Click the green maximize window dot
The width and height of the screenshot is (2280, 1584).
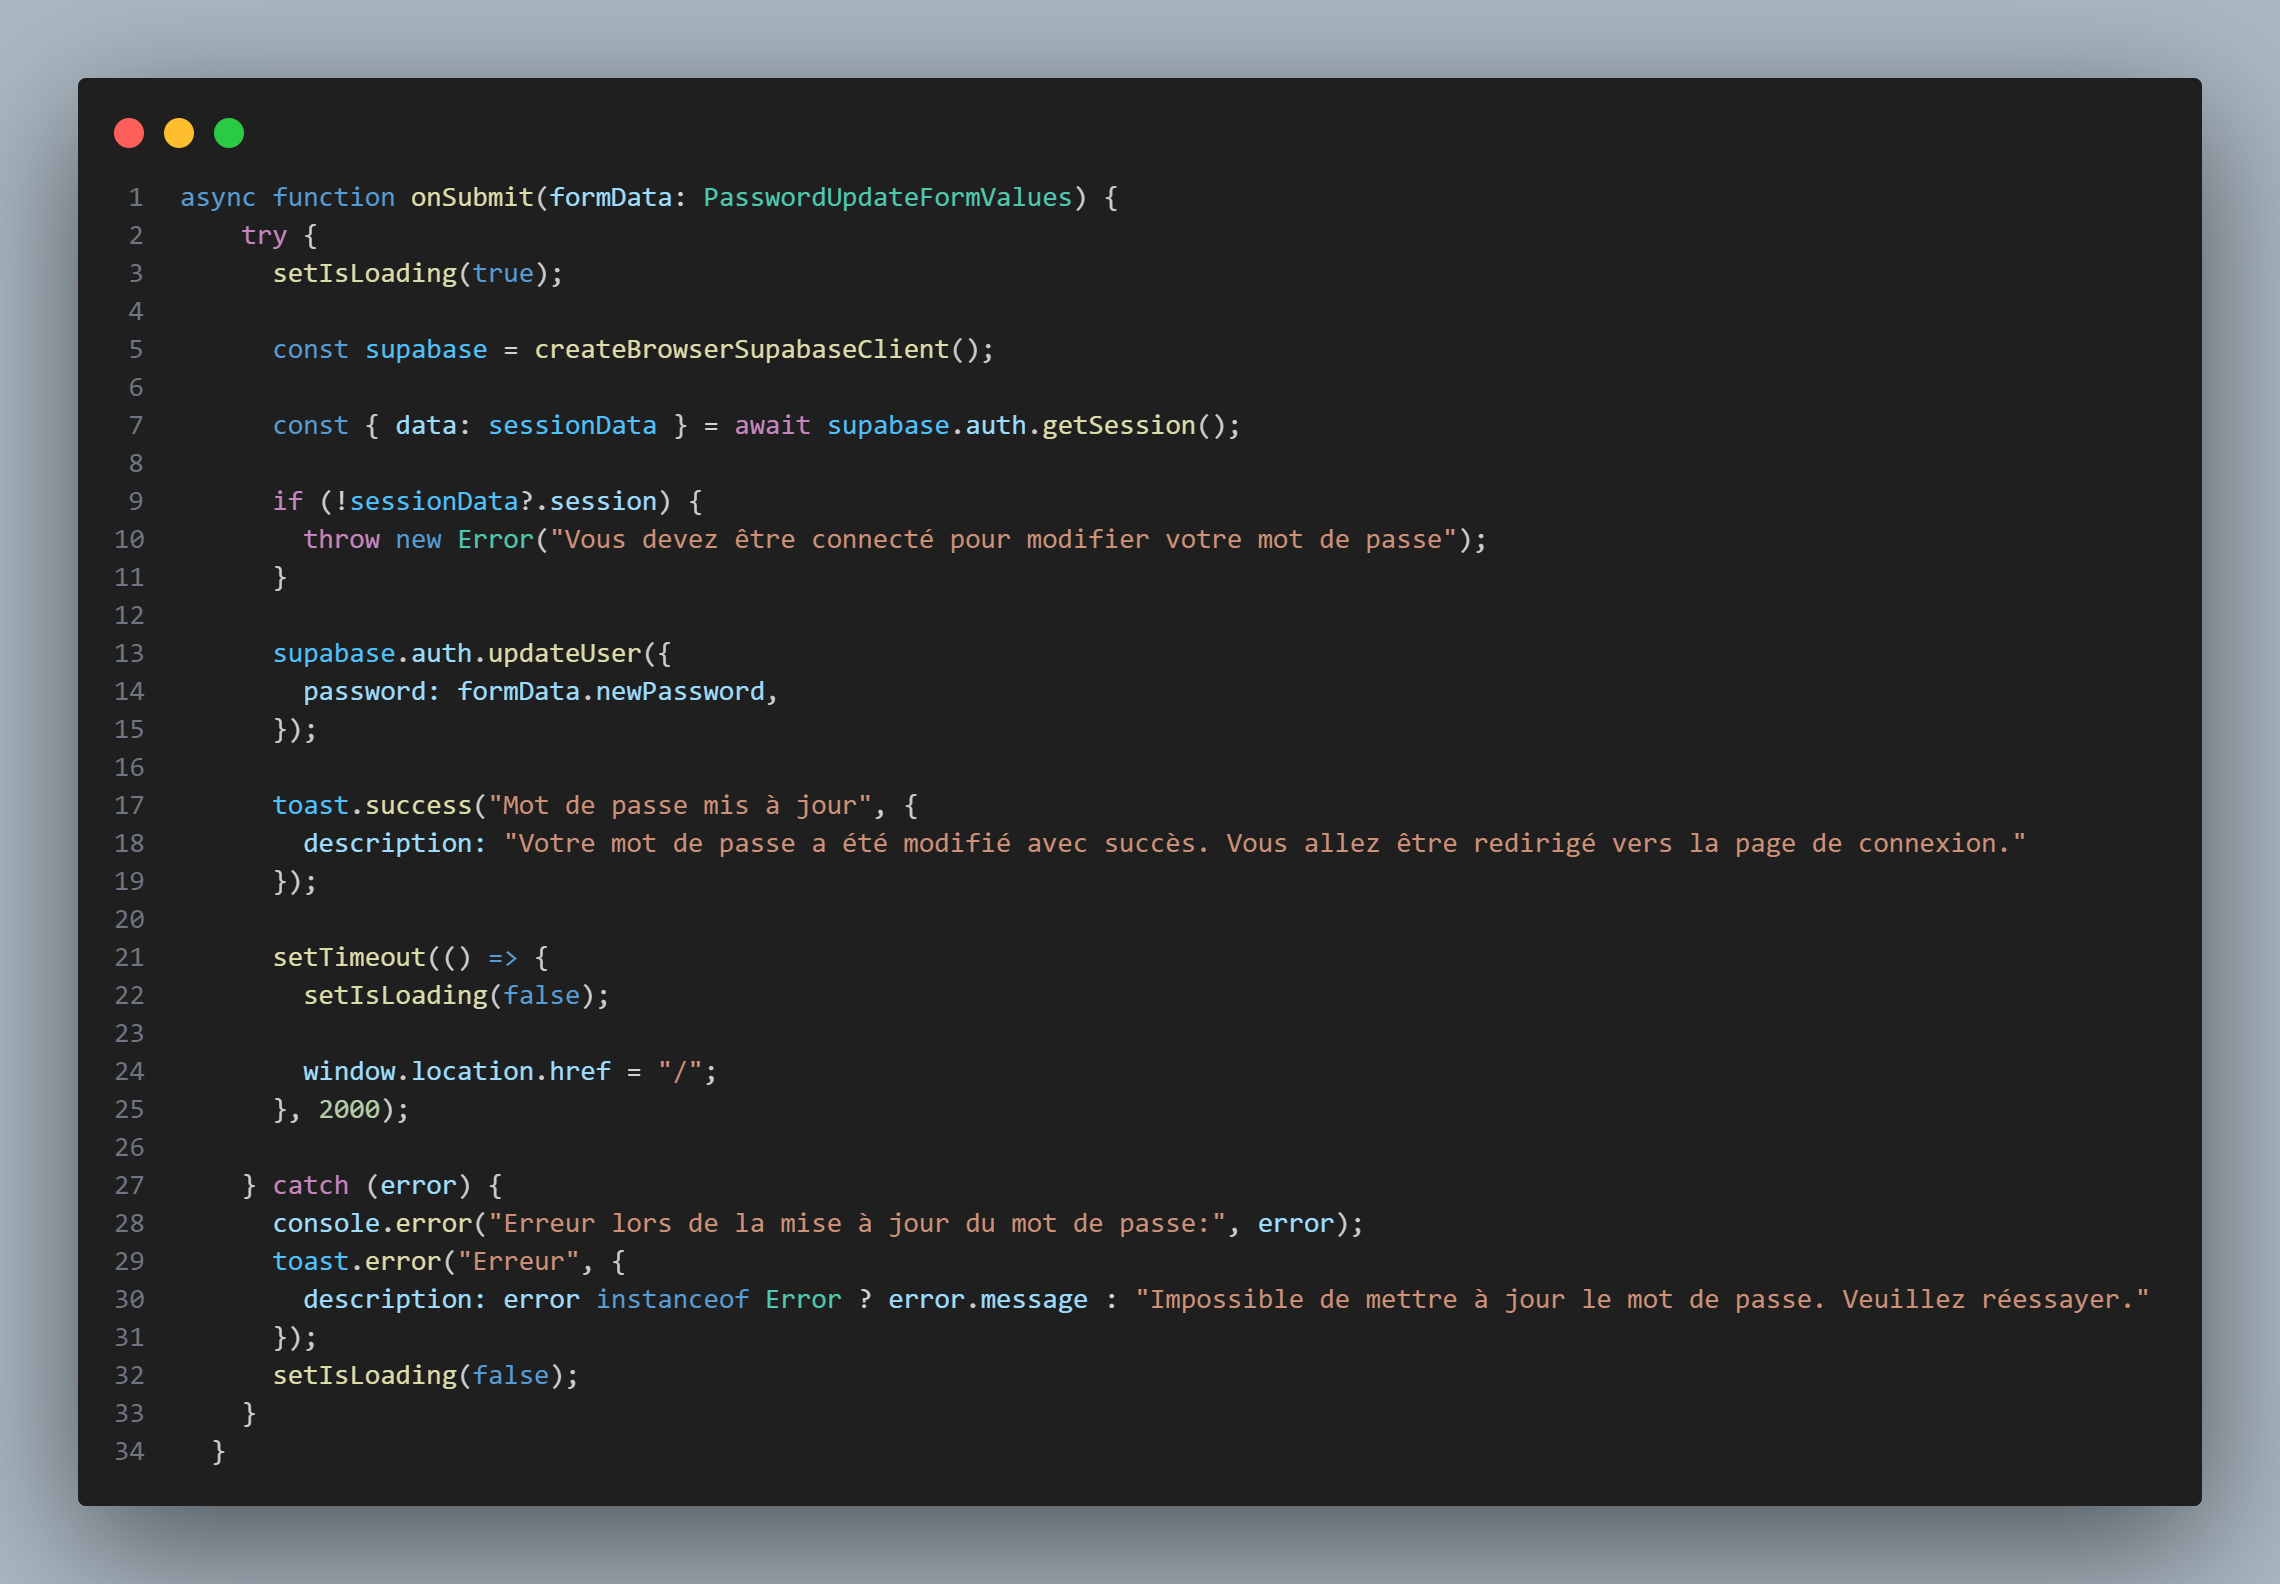click(x=229, y=133)
